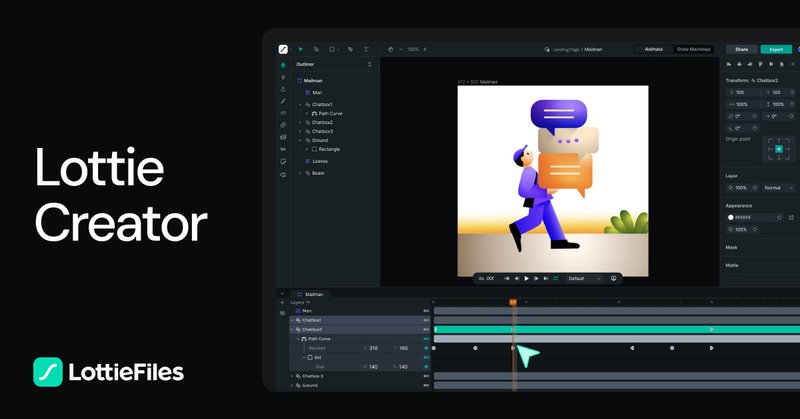Jump to the last frame
The width and height of the screenshot is (800, 419).
[545, 279]
